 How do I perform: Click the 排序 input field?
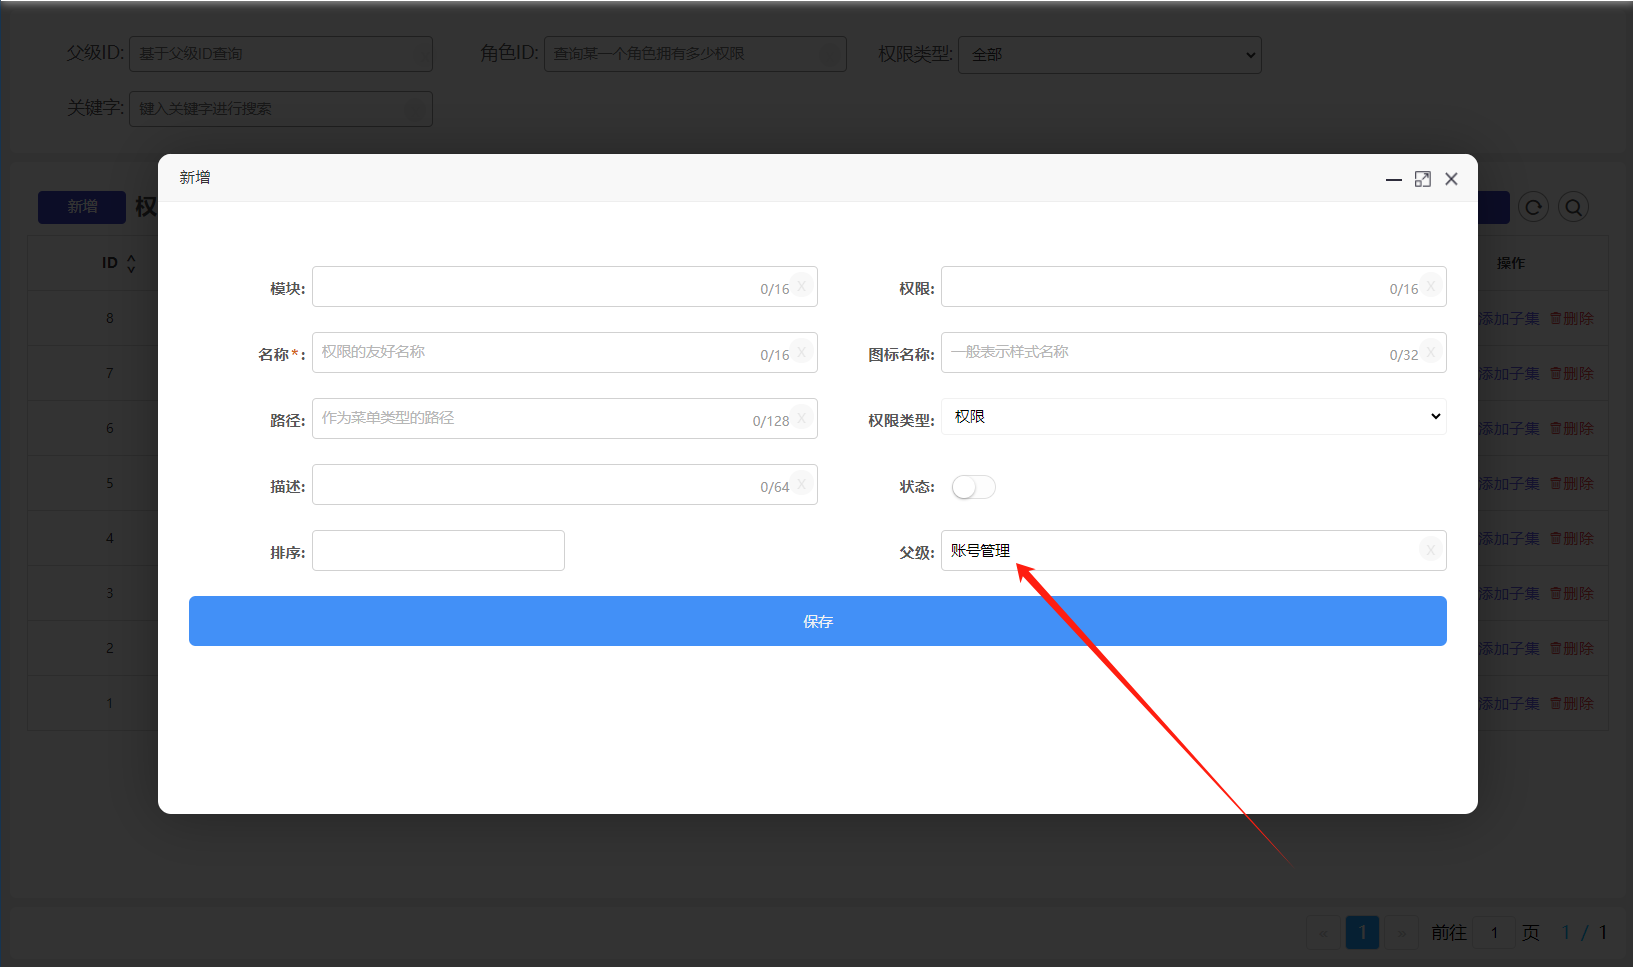[x=438, y=551]
